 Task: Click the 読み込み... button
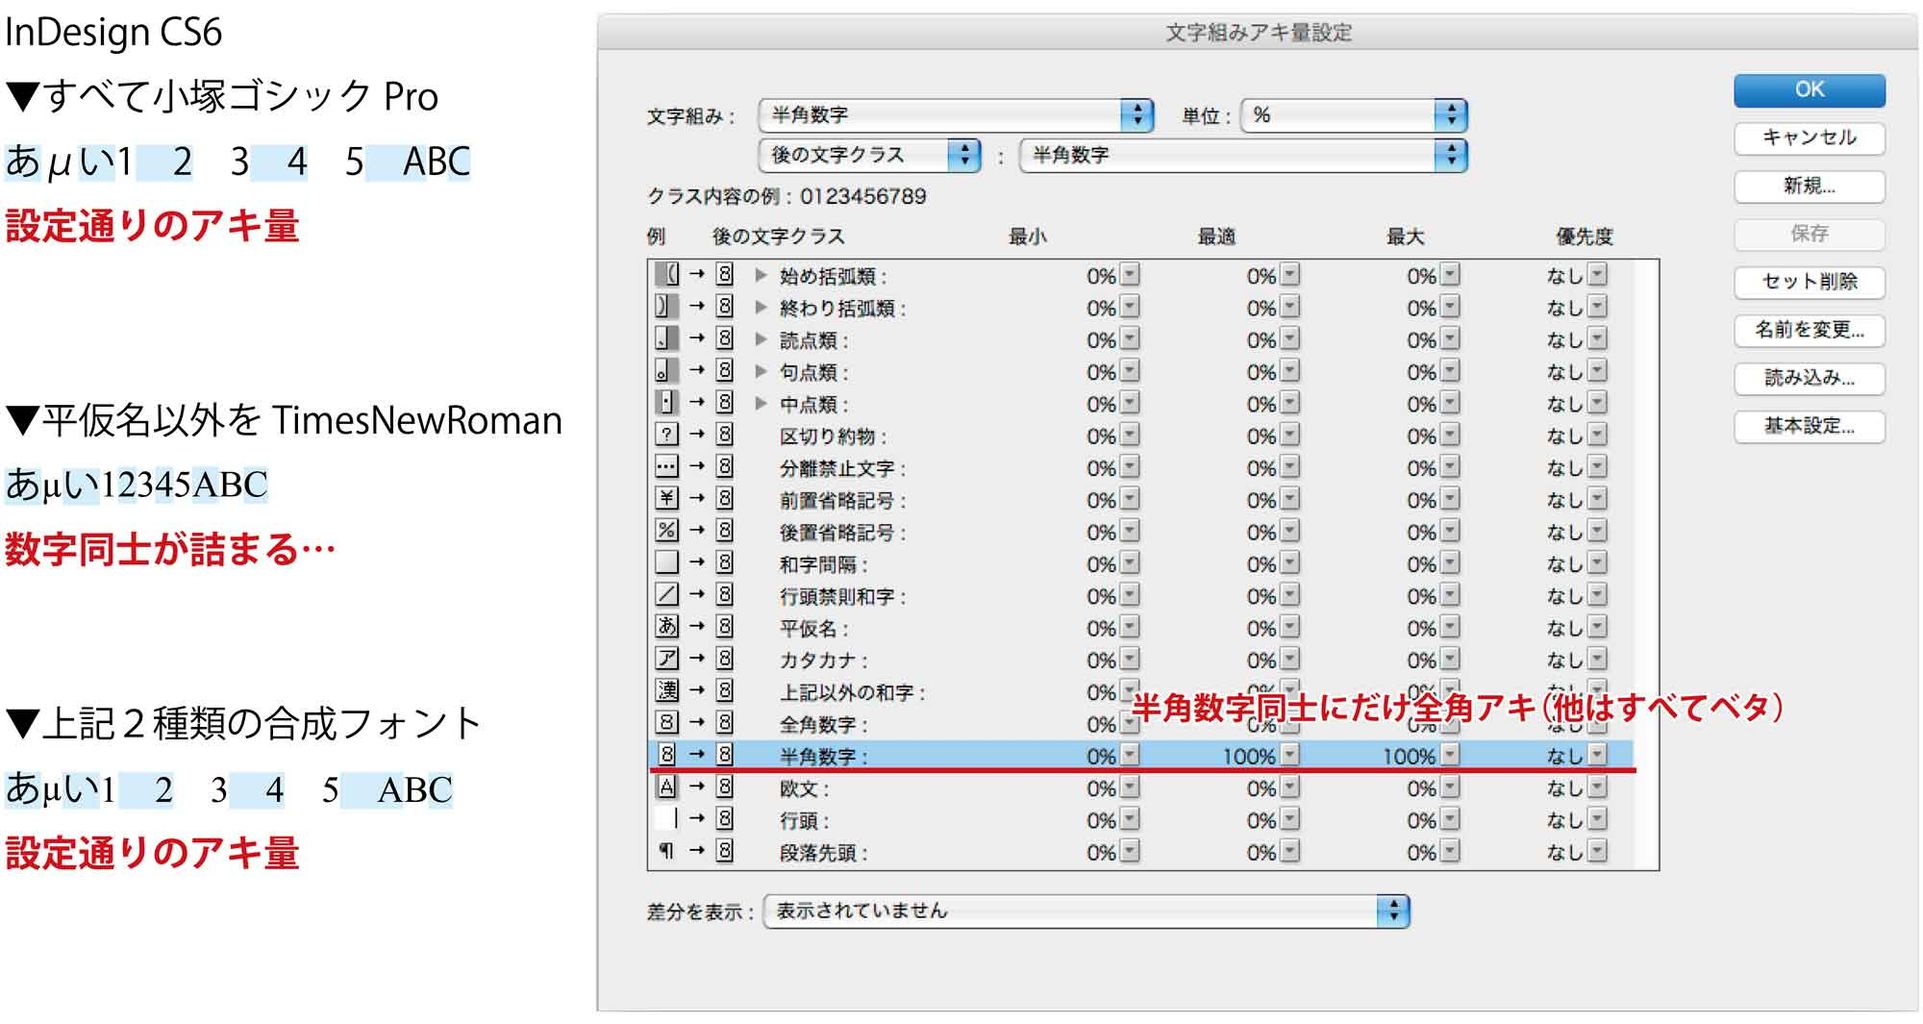coord(1808,378)
